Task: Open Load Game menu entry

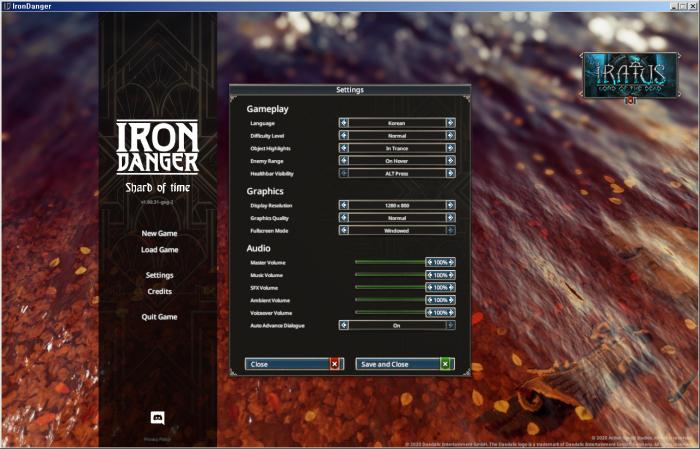Action: pyautogui.click(x=159, y=249)
